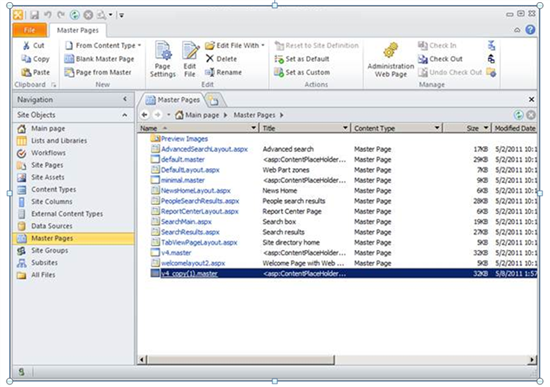Open the Size column filter dropdown
Viewport: 550px width, 387px height.
[x=486, y=128]
